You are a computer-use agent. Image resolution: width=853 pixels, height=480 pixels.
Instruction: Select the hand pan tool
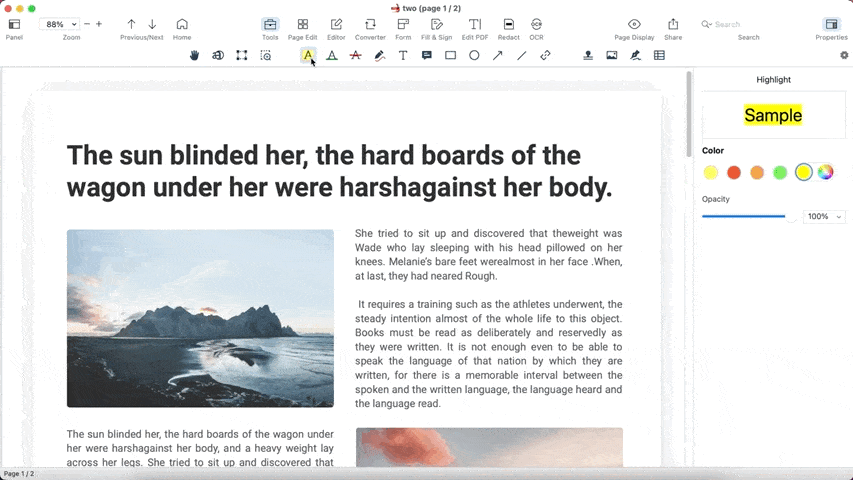194,56
